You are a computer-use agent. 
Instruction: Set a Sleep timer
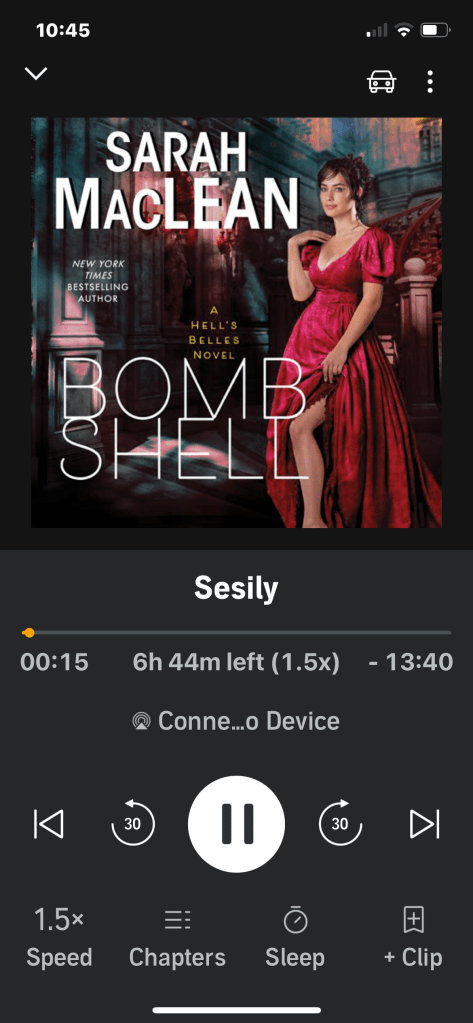(x=295, y=937)
